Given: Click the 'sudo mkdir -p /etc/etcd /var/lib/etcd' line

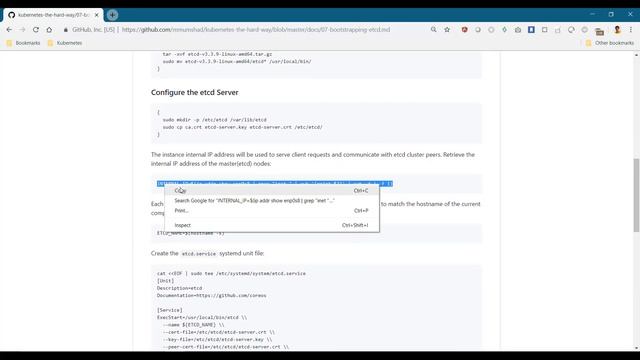Looking at the screenshot, I should pyautogui.click(x=214, y=120).
